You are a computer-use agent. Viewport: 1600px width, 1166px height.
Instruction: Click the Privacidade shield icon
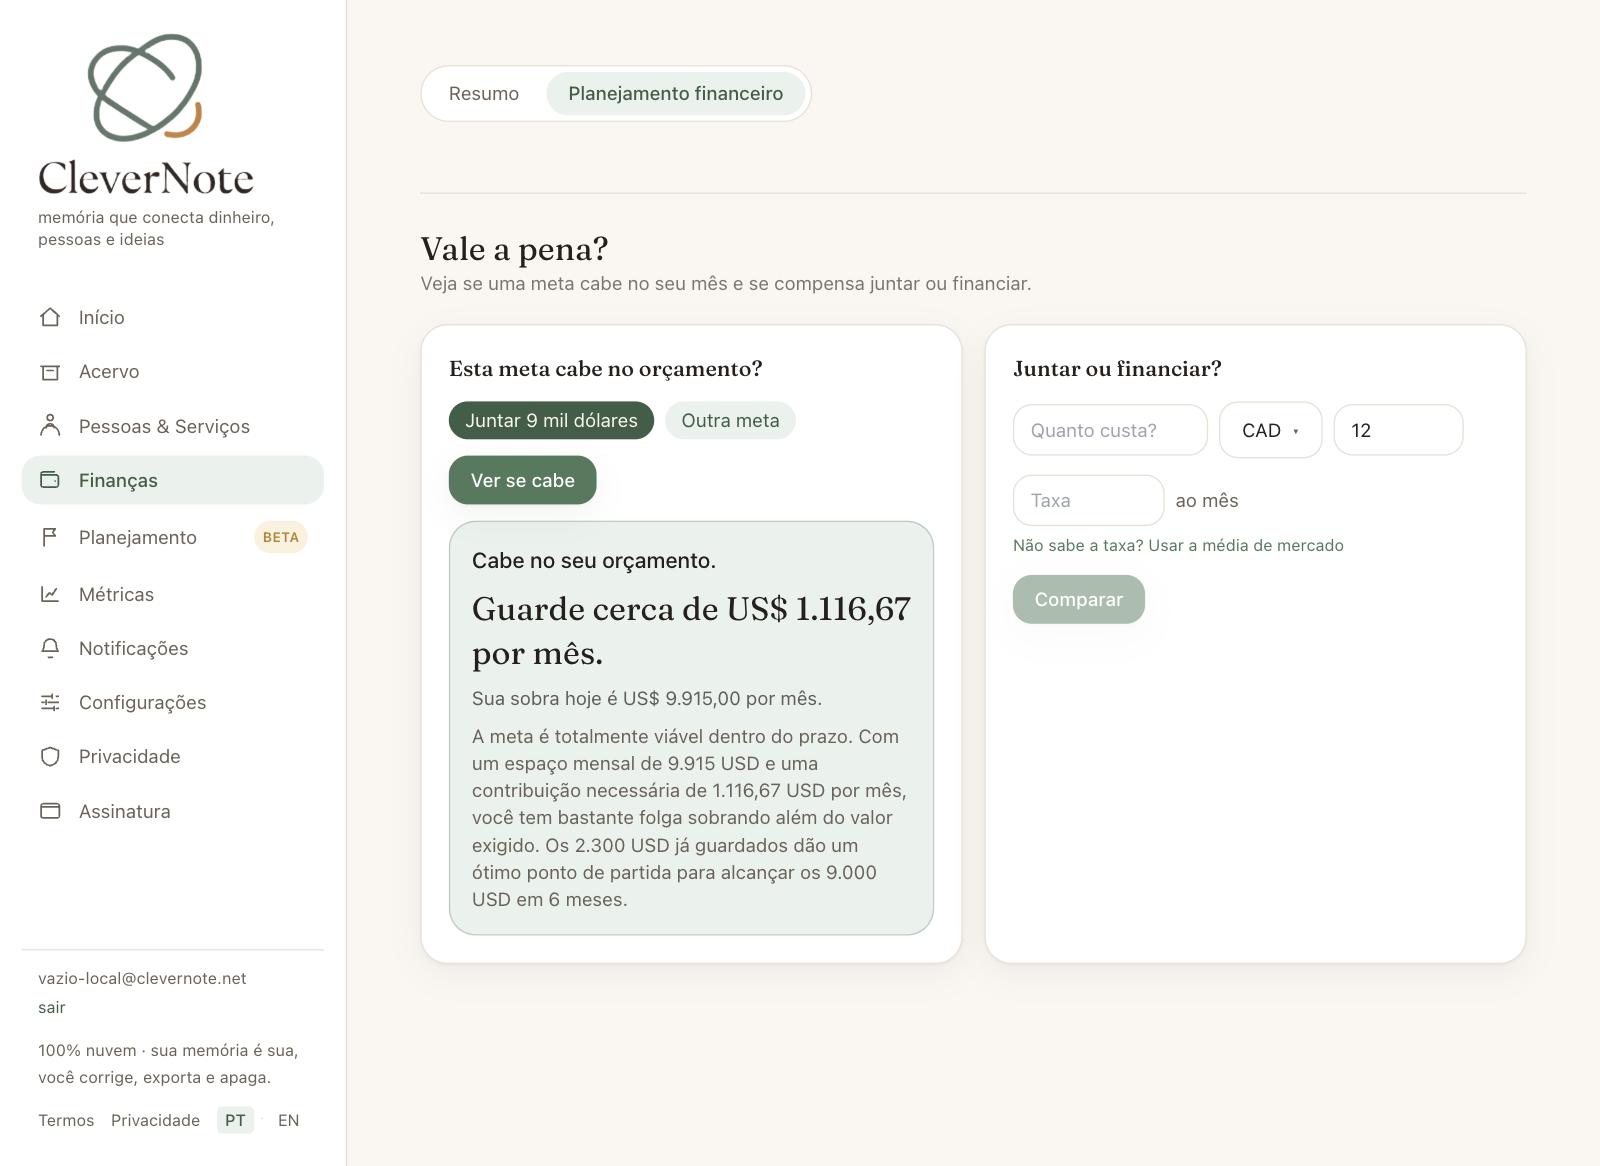[50, 757]
